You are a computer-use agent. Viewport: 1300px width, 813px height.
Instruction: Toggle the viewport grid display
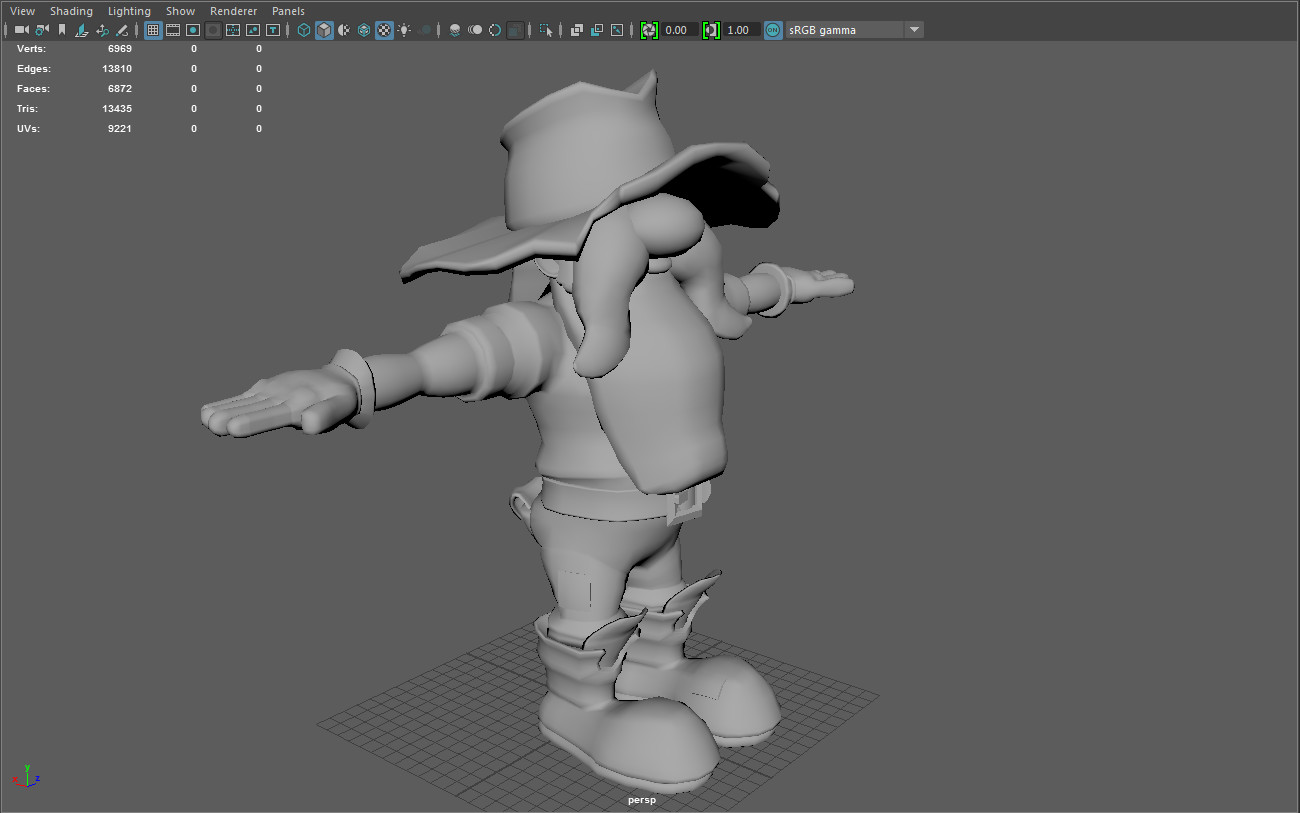pyautogui.click(x=153, y=30)
